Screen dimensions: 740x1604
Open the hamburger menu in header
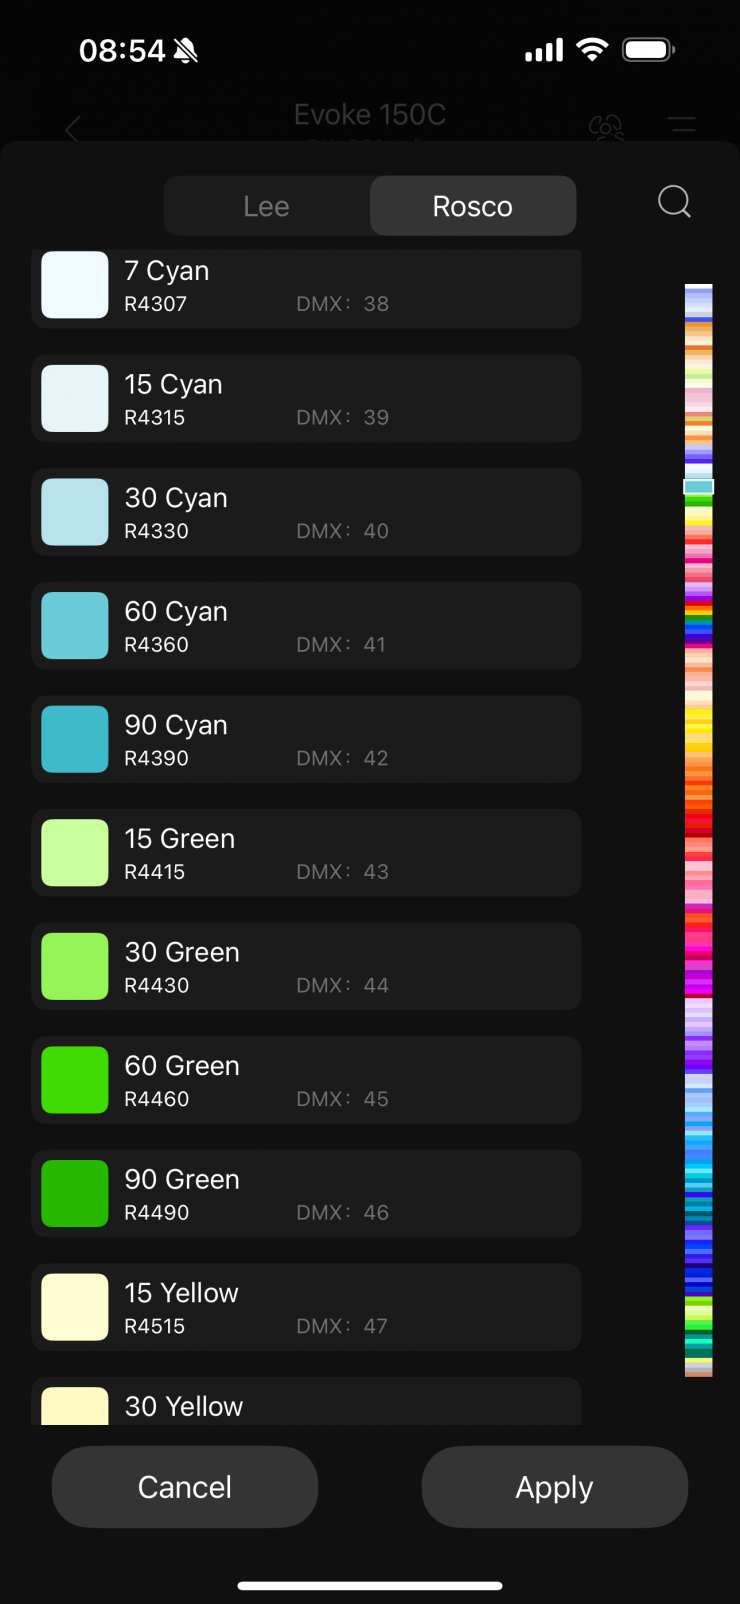pyautogui.click(x=682, y=126)
